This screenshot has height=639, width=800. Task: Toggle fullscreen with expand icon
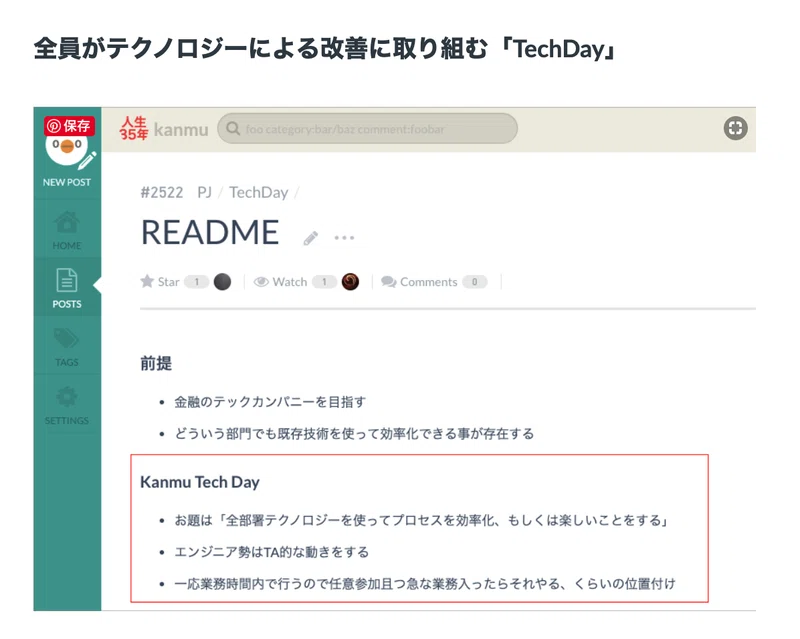[x=735, y=128]
